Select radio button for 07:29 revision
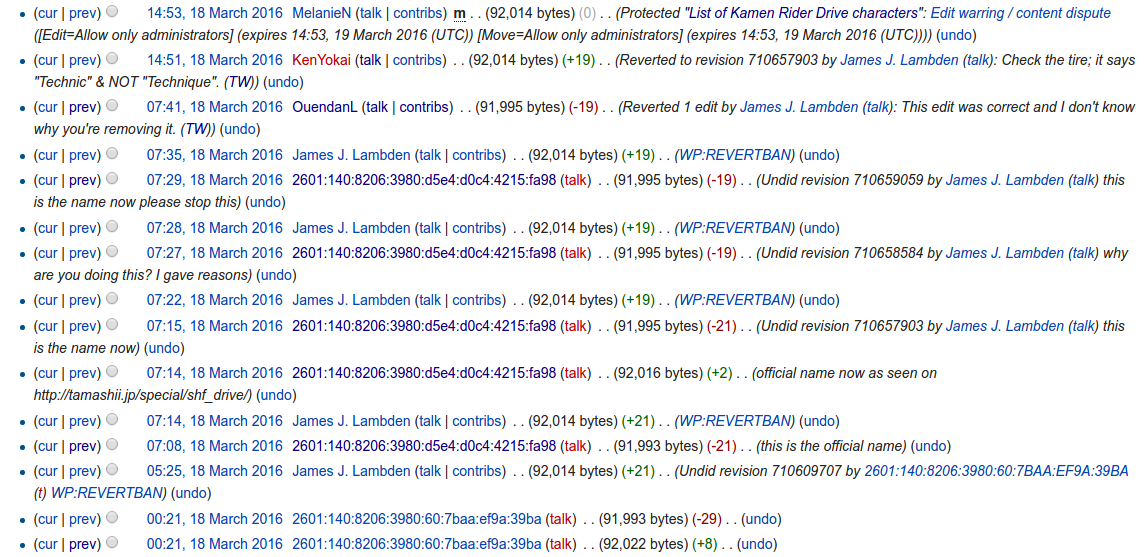The height and width of the screenshot is (557, 1147). coord(112,179)
